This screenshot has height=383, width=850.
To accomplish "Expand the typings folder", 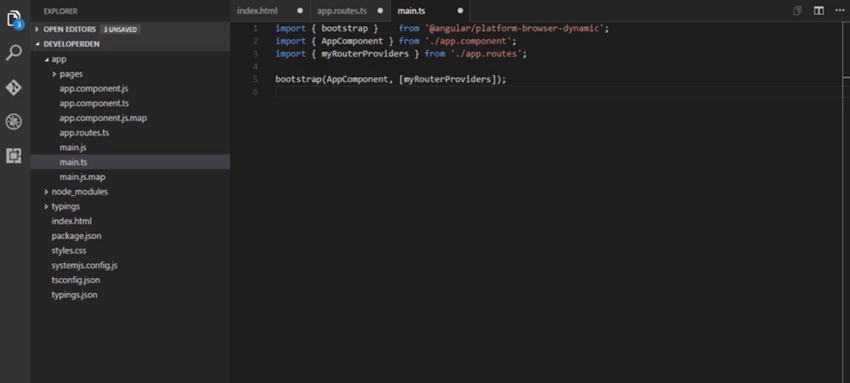I will click(66, 206).
